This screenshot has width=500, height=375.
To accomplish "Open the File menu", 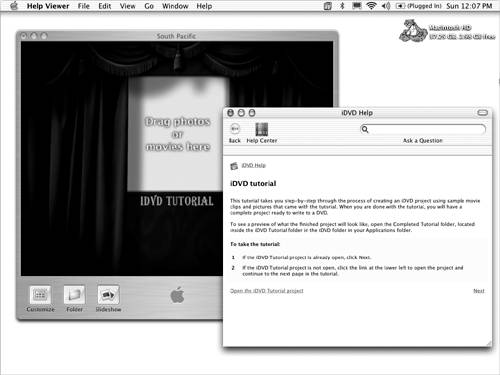I will [x=84, y=6].
